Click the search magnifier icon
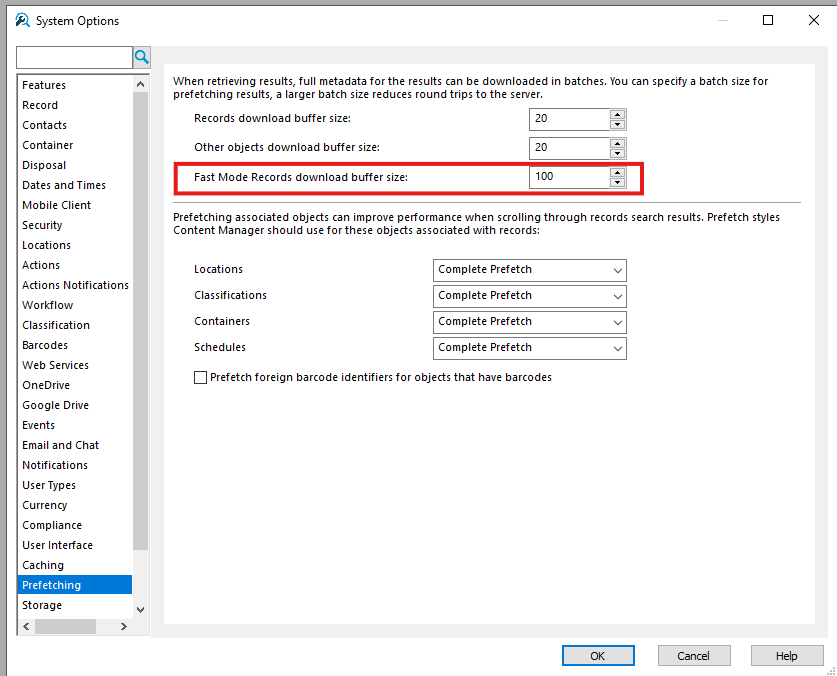837x676 pixels. click(141, 57)
